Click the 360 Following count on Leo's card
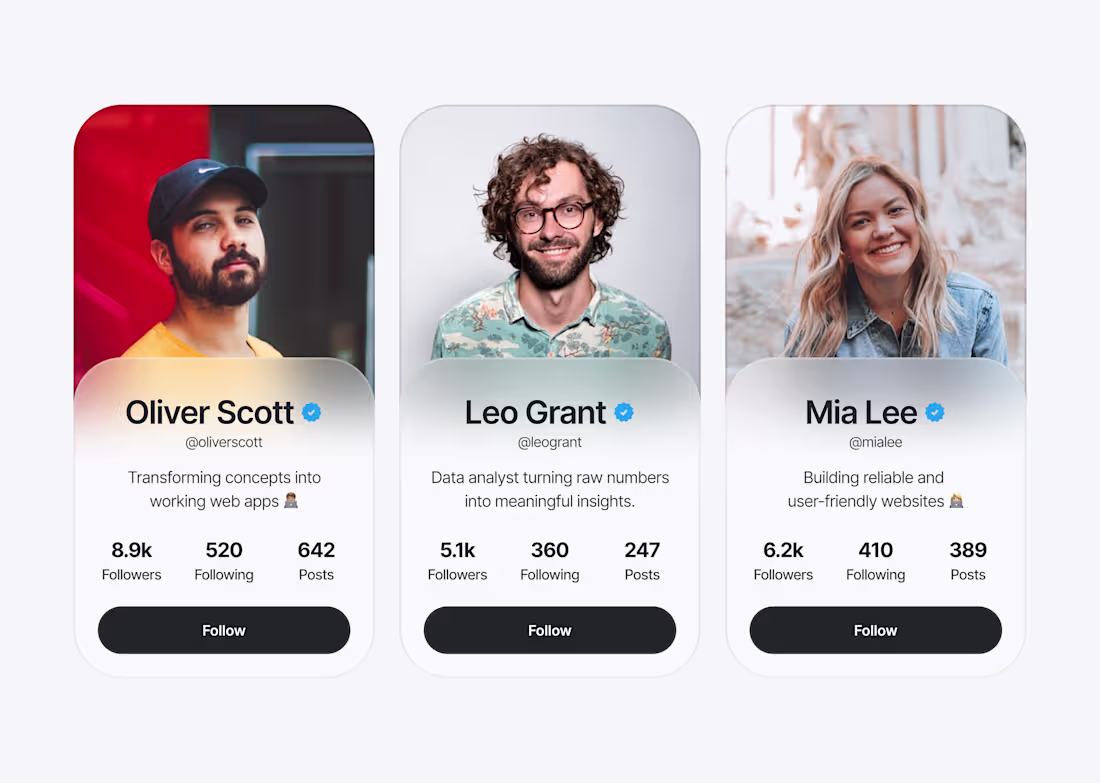 point(549,561)
